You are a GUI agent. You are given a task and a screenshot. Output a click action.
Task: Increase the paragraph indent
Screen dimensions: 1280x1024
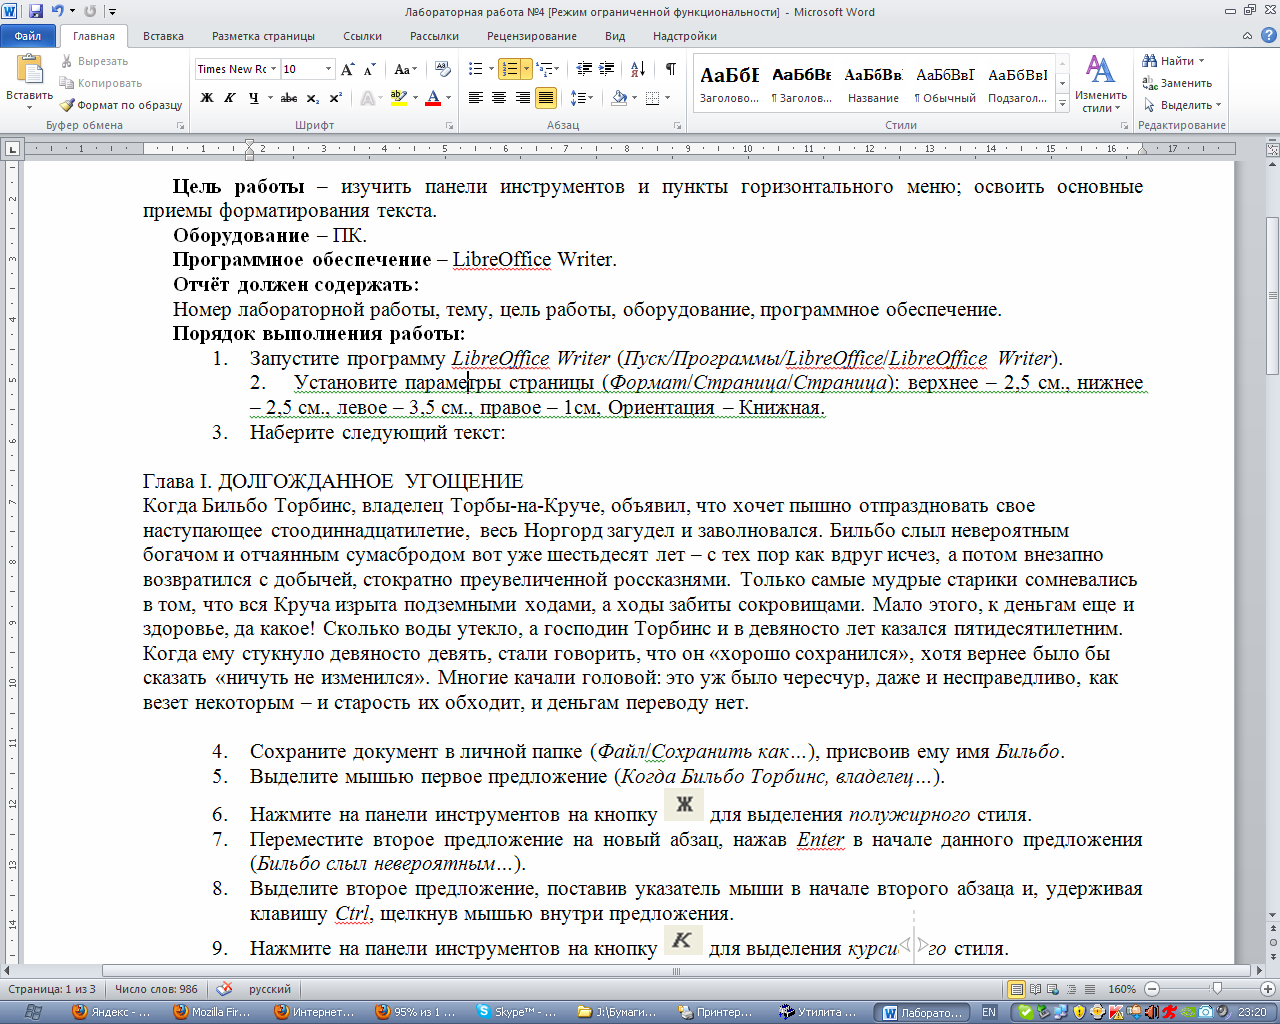[x=607, y=69]
